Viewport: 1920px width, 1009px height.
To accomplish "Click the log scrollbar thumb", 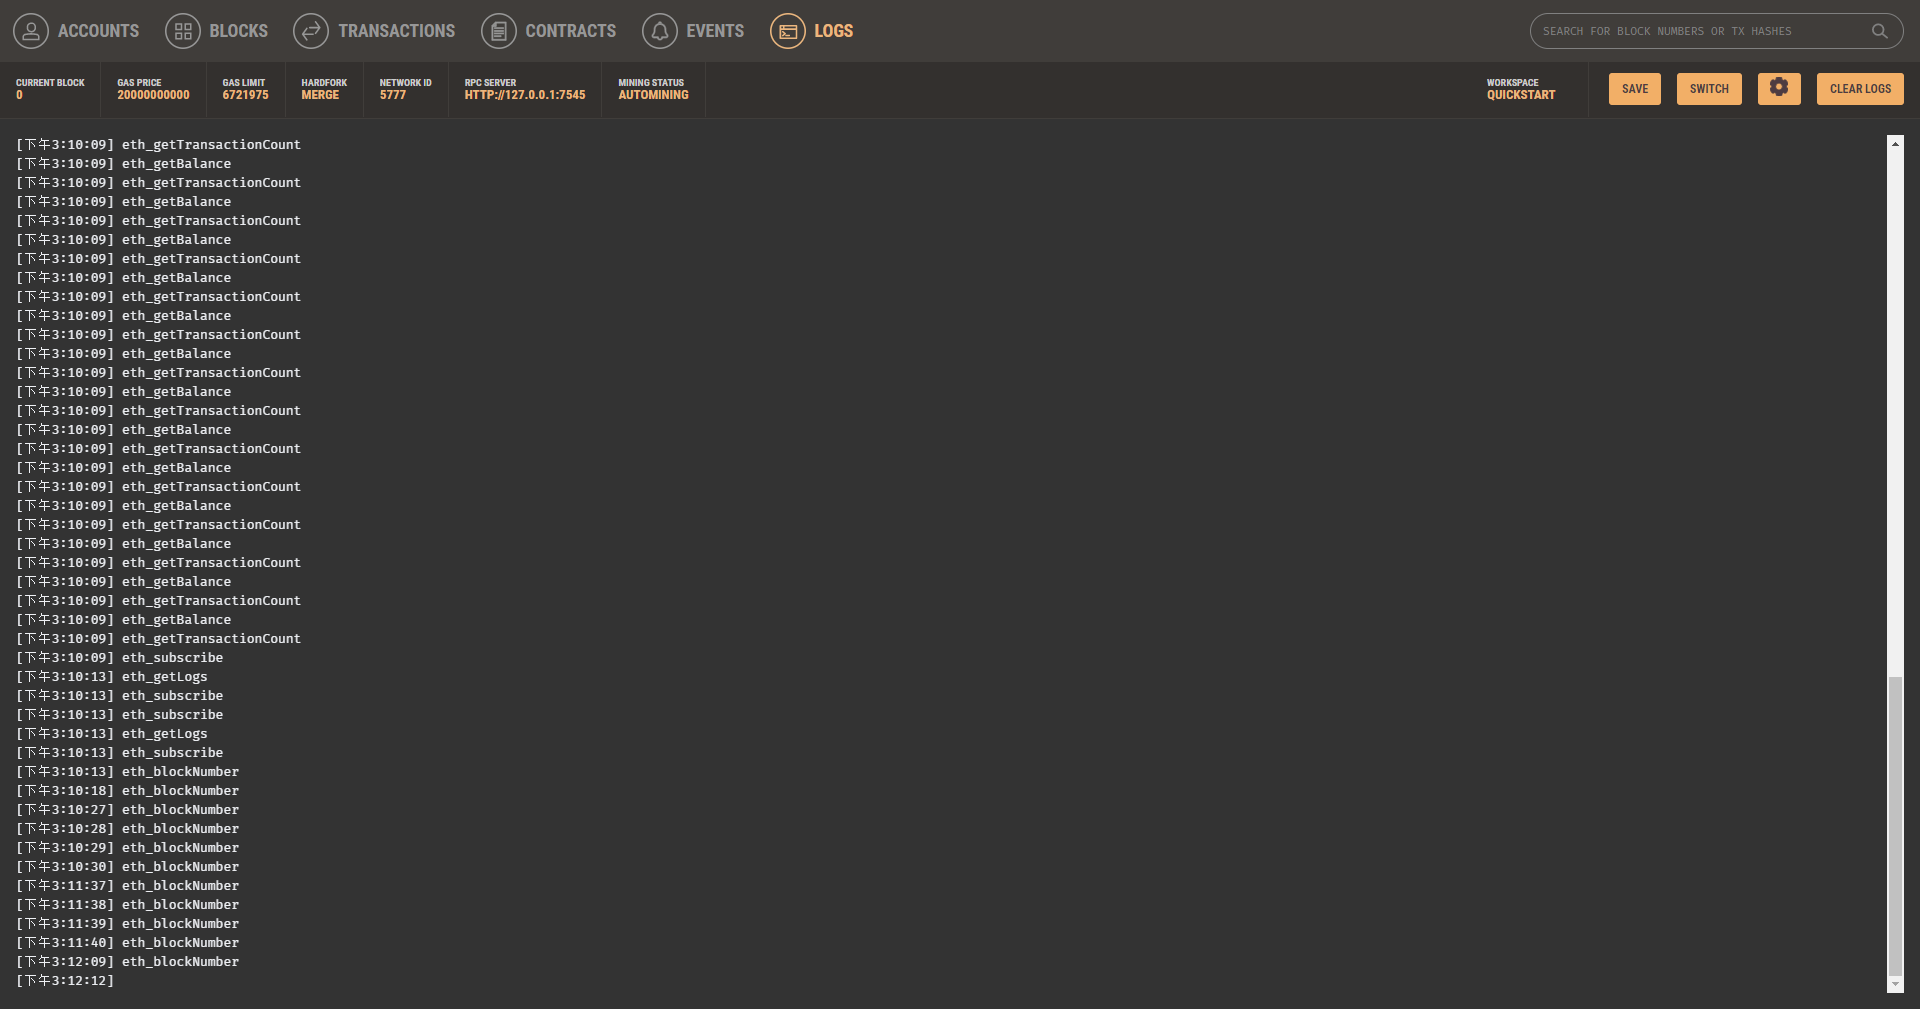I will (1895, 826).
